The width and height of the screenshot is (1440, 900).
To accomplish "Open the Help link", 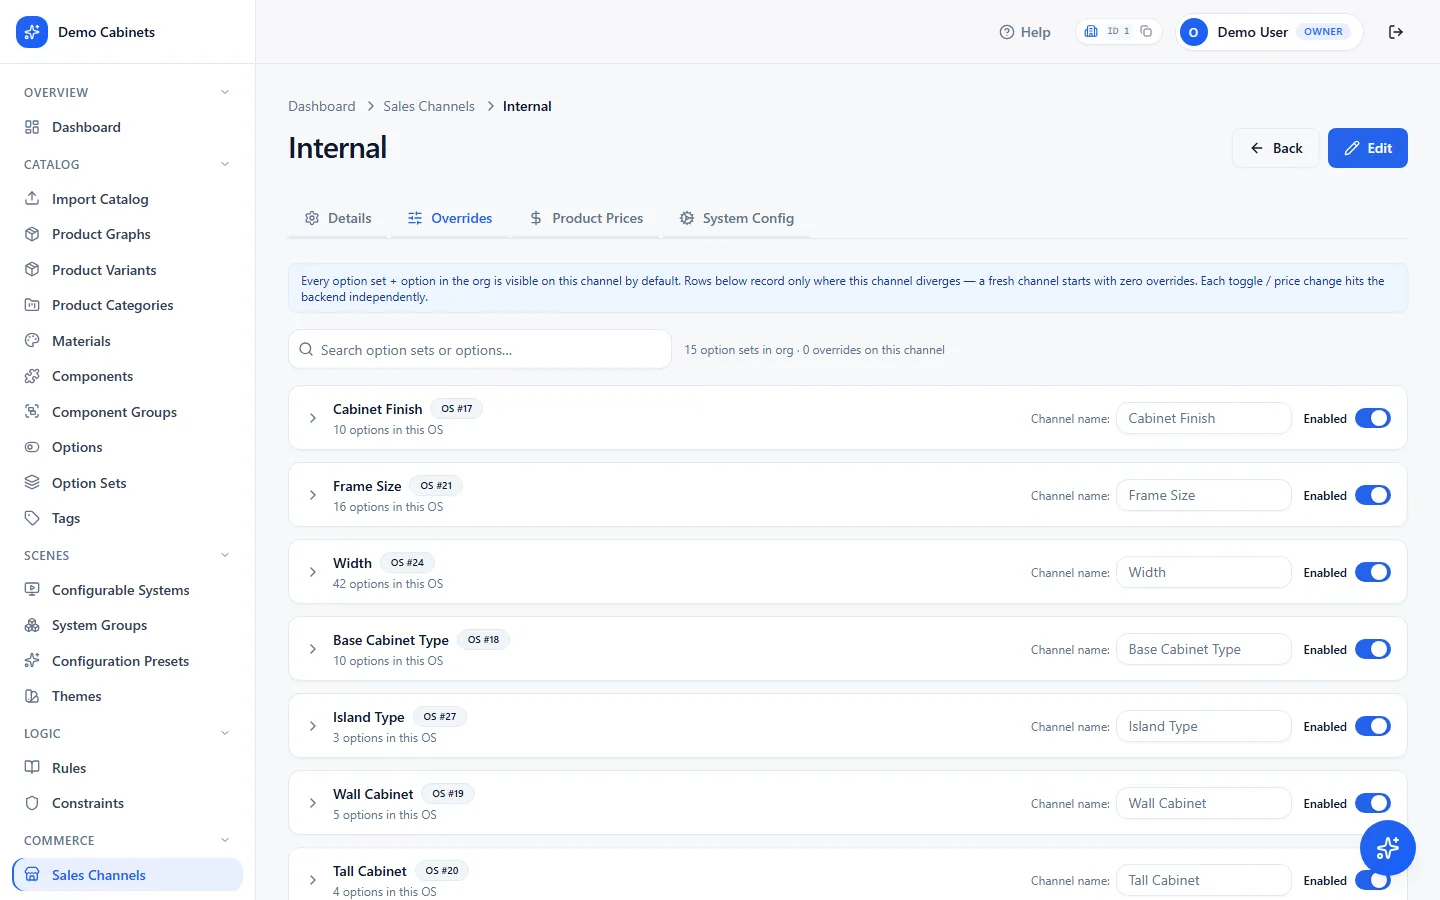I will tap(1025, 32).
